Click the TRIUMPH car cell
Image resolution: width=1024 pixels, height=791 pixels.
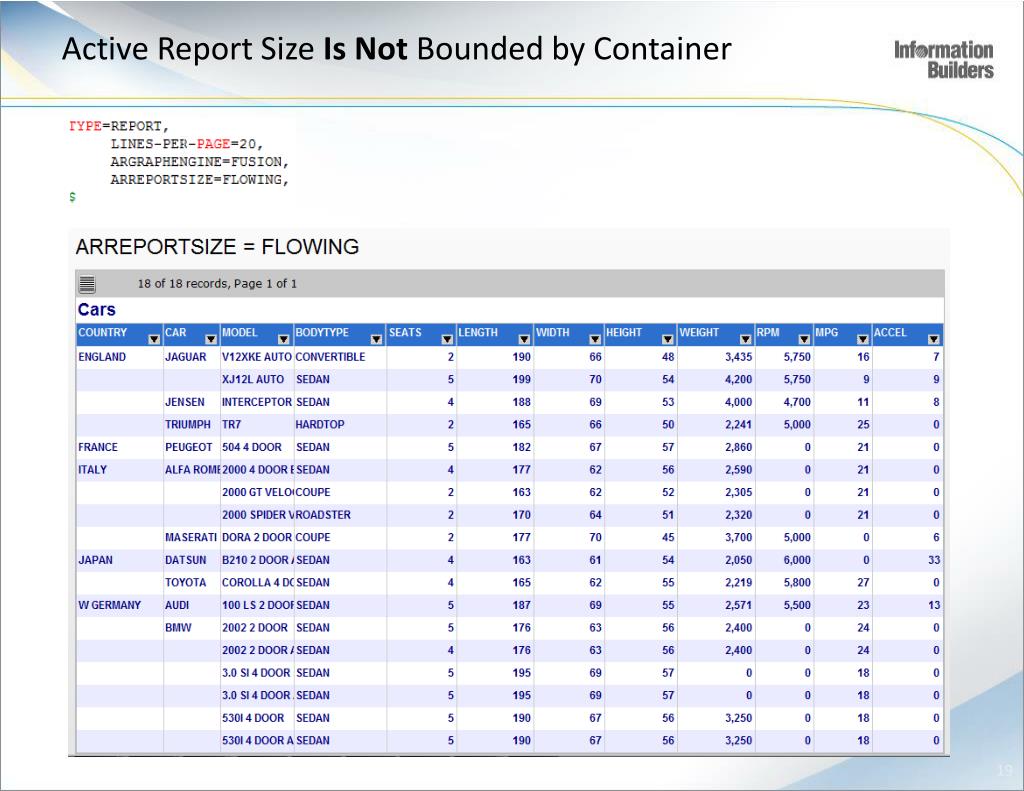pyautogui.click(x=187, y=425)
